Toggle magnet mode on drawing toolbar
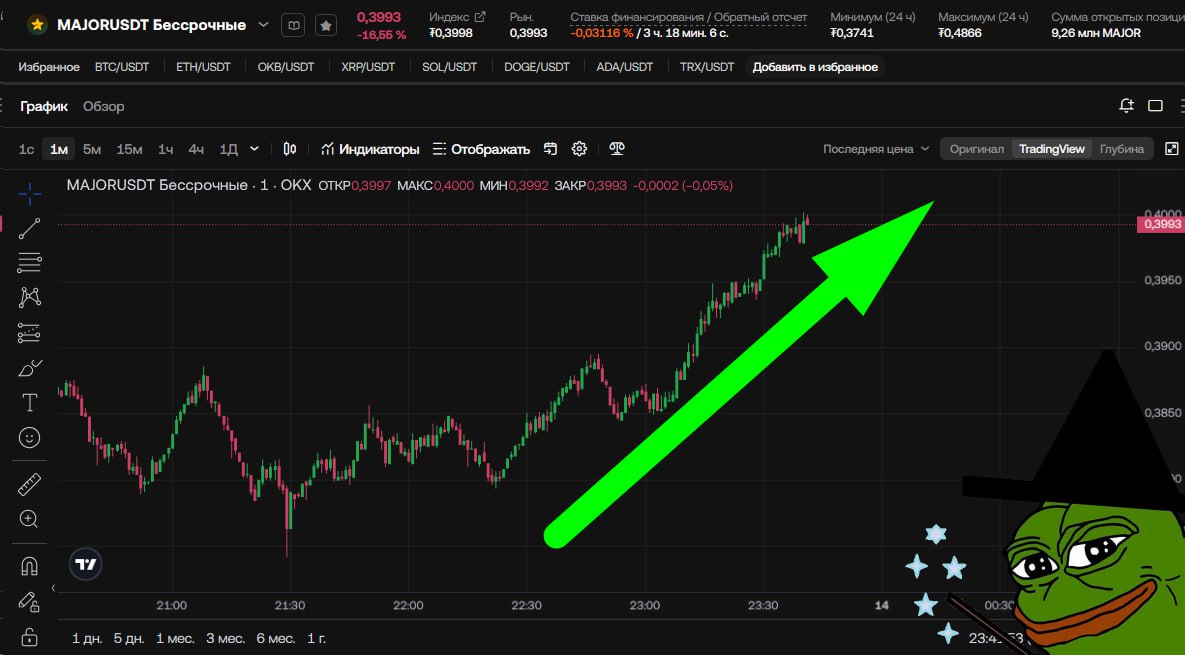Screen dimensions: 1185x655 29,566
